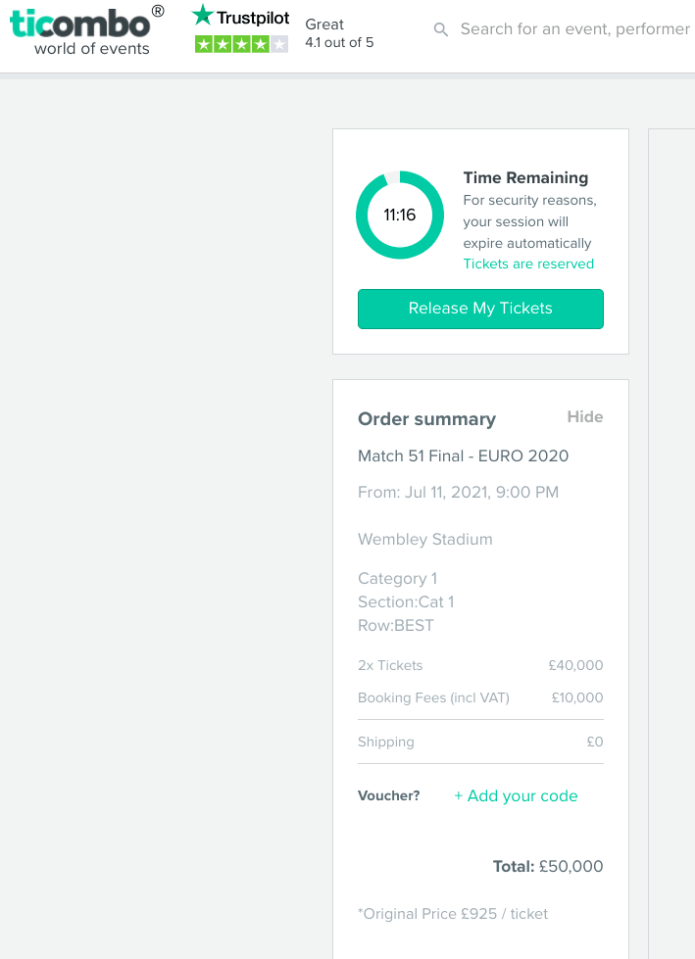Click the Great 4.1 out of 5 rating

coord(339,33)
